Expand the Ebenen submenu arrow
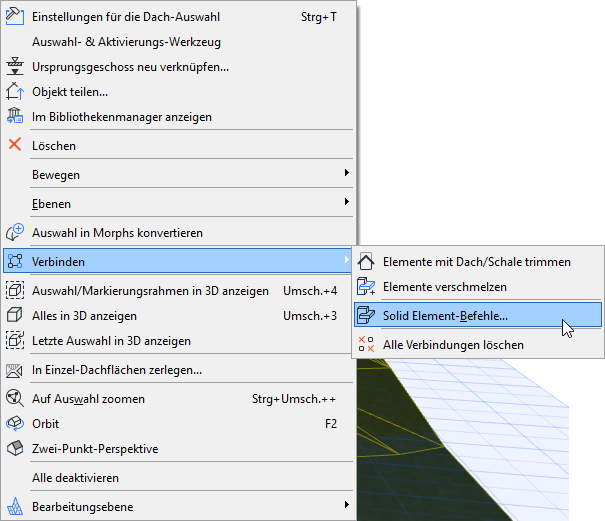Screen dimensions: 605x521 (x=347, y=204)
